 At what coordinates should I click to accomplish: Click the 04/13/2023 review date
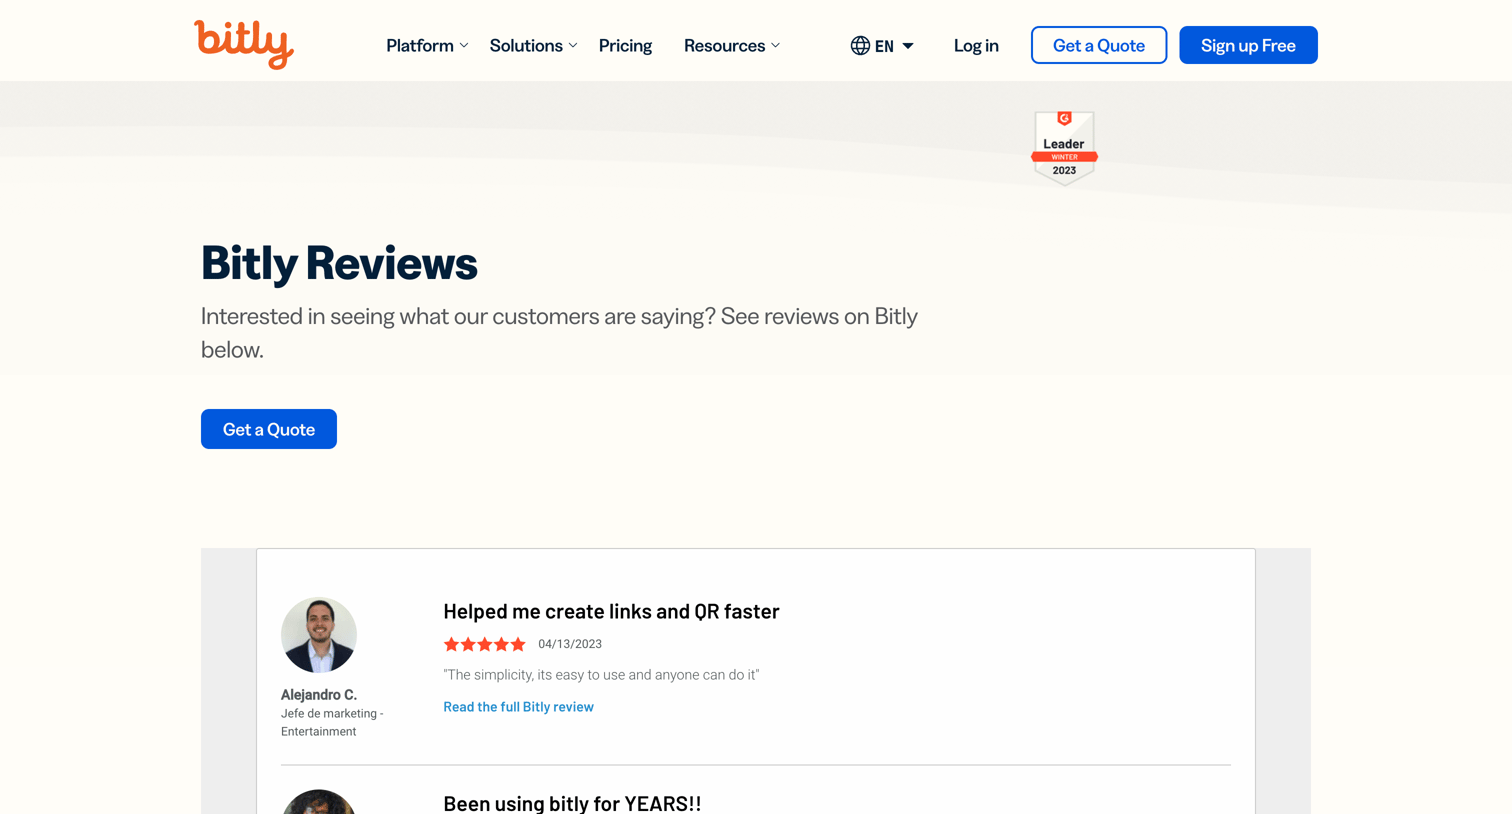tap(570, 644)
